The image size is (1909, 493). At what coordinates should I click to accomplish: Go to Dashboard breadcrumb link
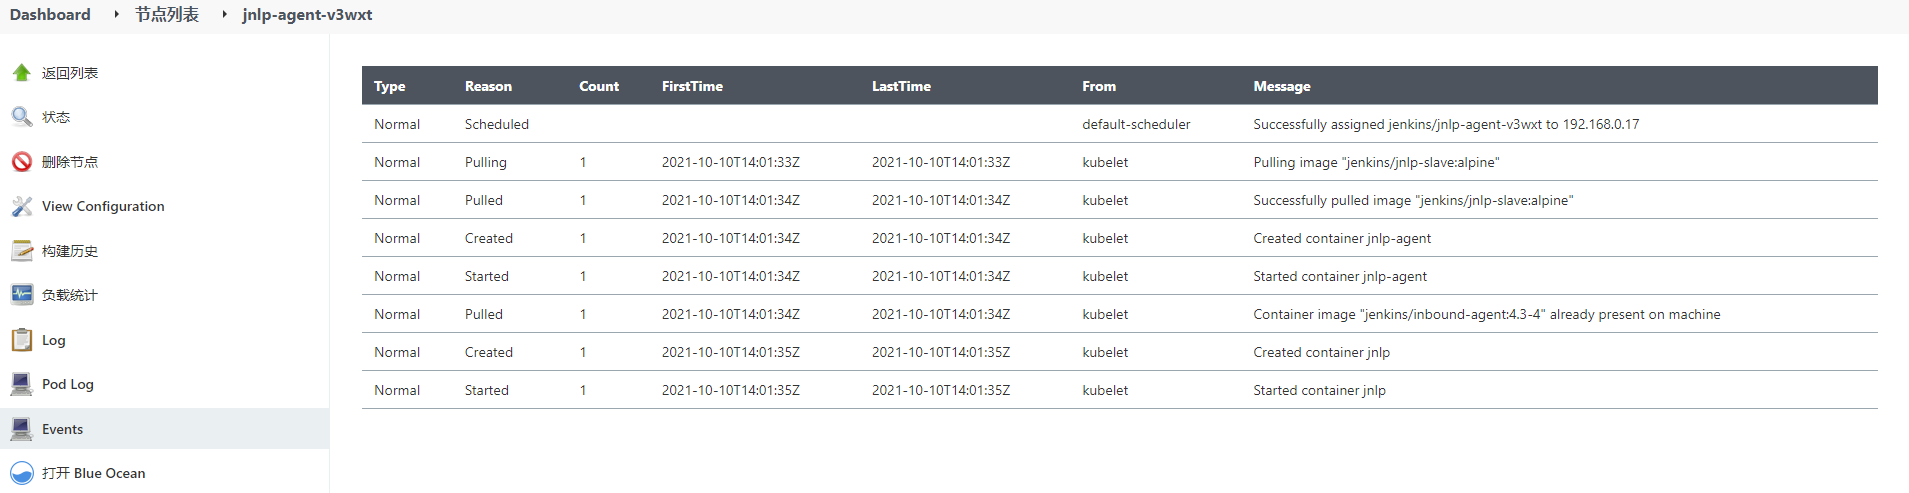point(50,15)
